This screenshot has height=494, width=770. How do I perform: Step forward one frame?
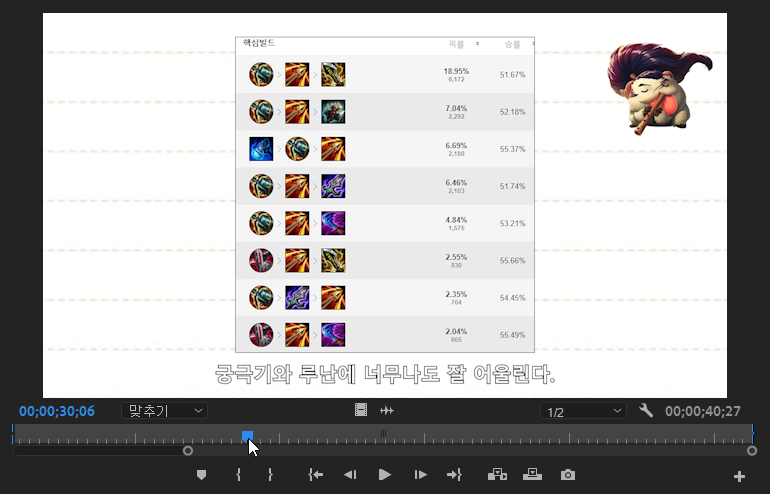click(420, 475)
